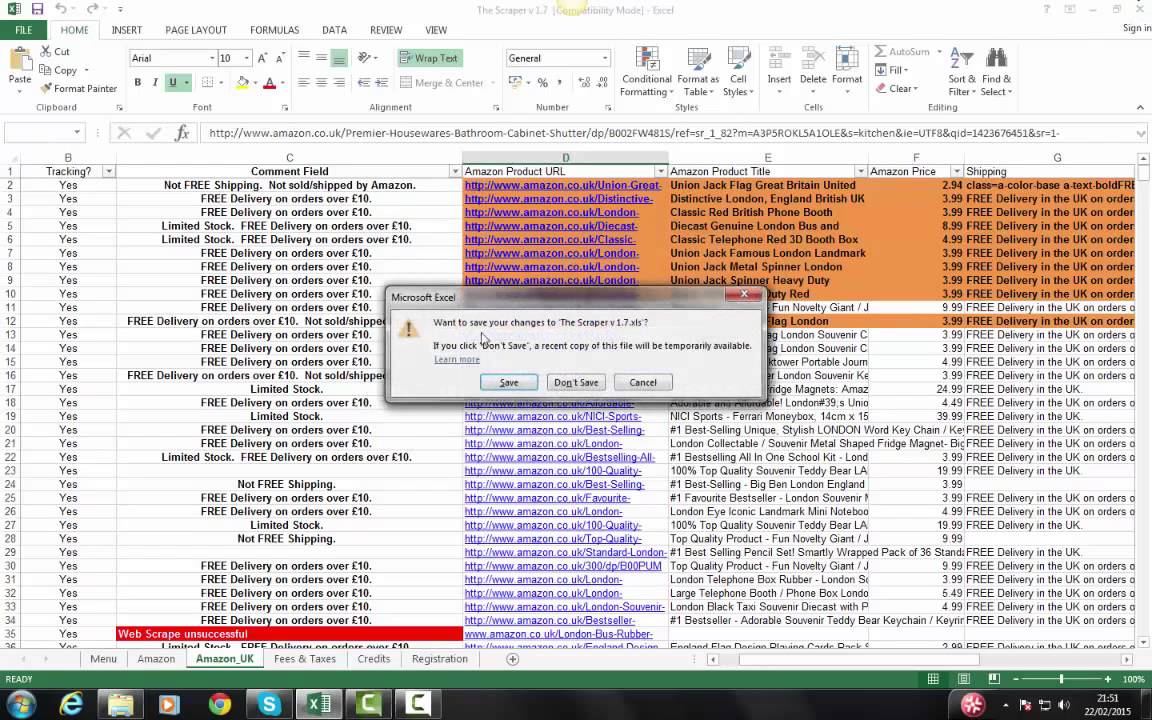This screenshot has width=1152, height=720.
Task: Expand the font size dropdown
Action: [x=246, y=58]
